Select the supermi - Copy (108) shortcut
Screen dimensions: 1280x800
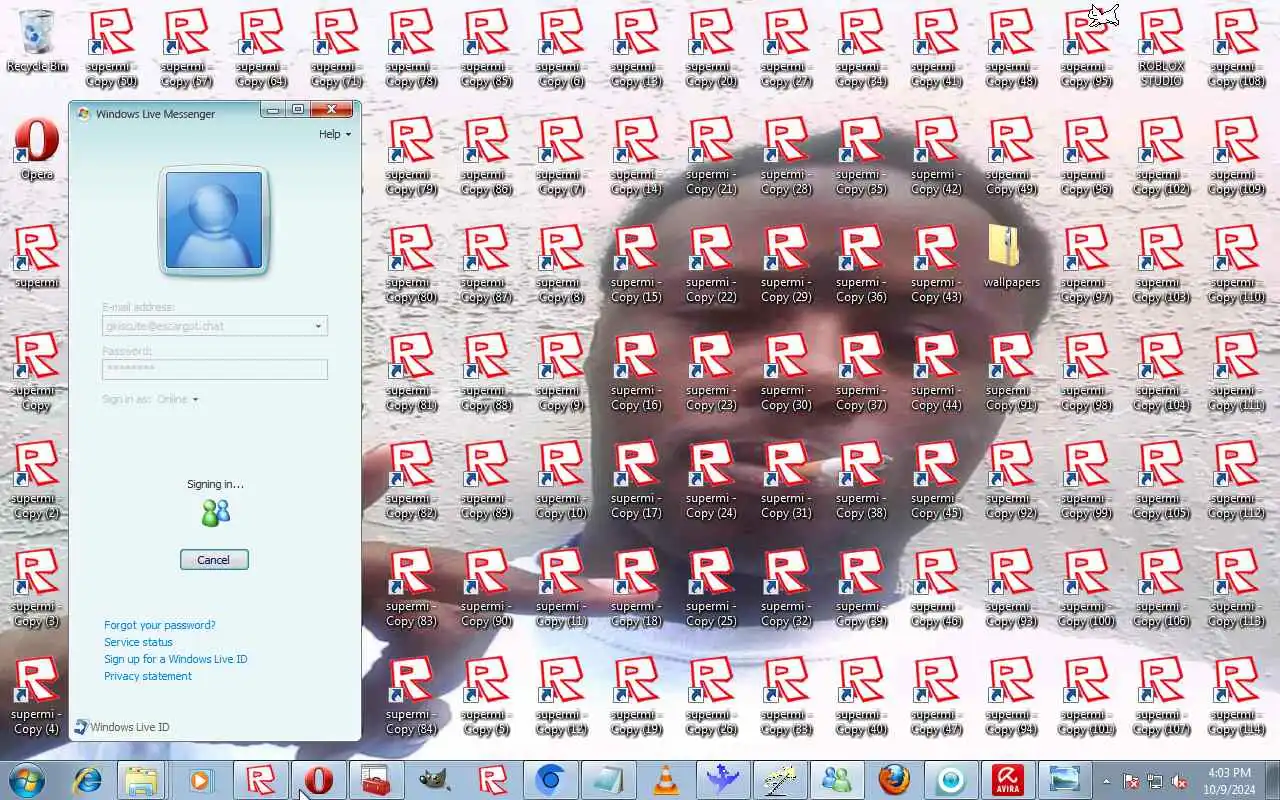tap(1237, 47)
